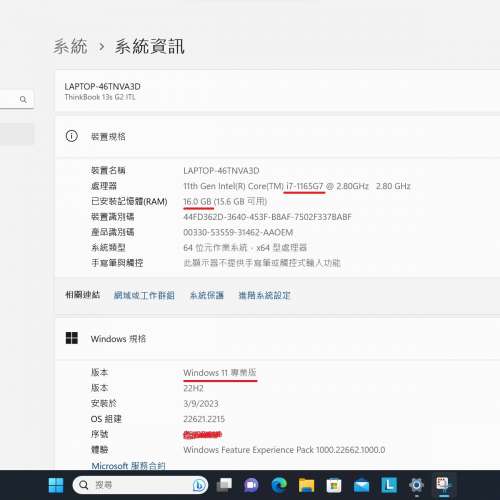Open Bing chat icon in search box

[199, 485]
